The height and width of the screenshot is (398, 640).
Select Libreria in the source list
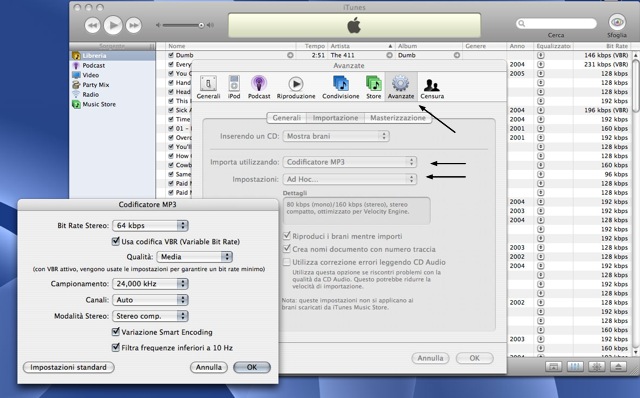coord(112,56)
